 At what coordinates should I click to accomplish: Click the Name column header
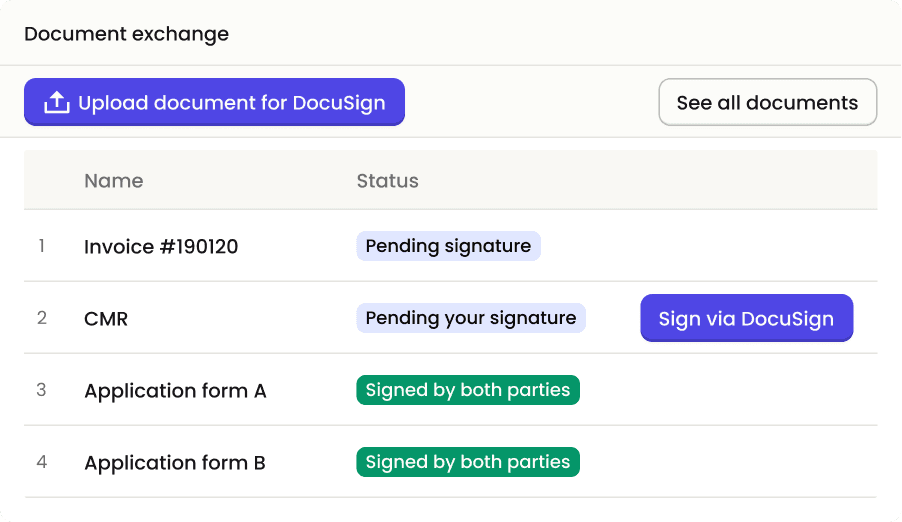click(x=113, y=181)
